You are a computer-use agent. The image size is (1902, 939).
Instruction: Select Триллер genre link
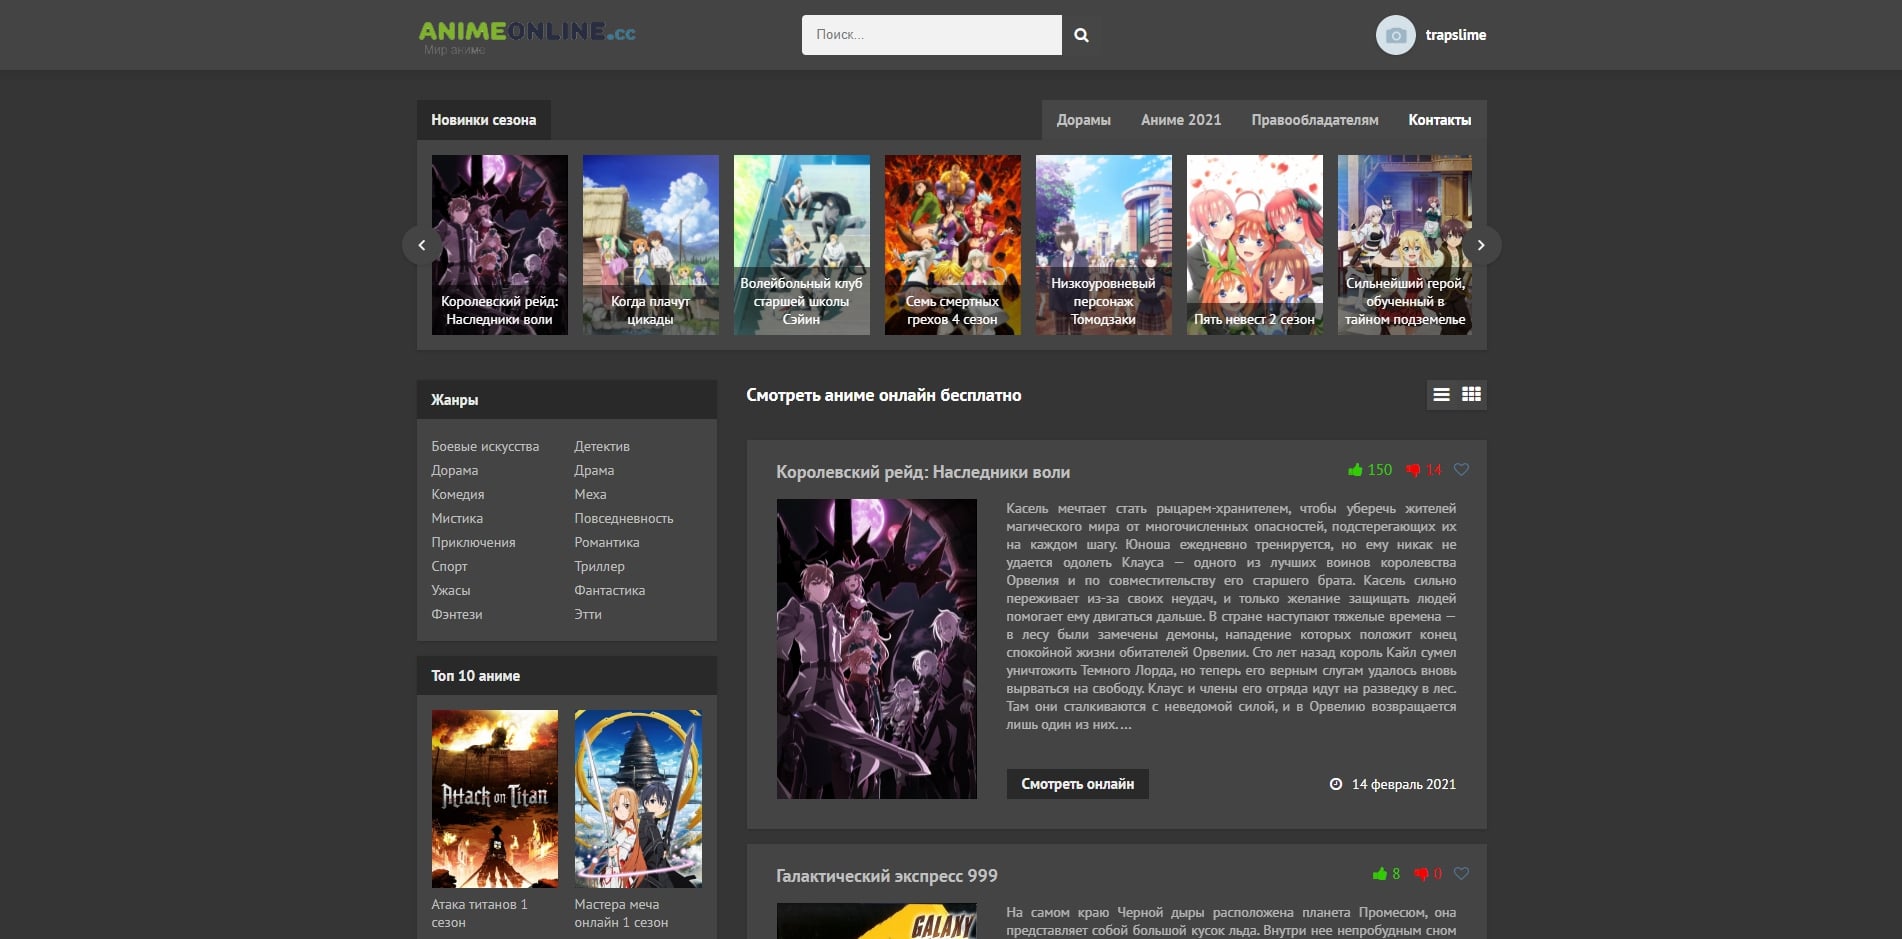point(599,566)
